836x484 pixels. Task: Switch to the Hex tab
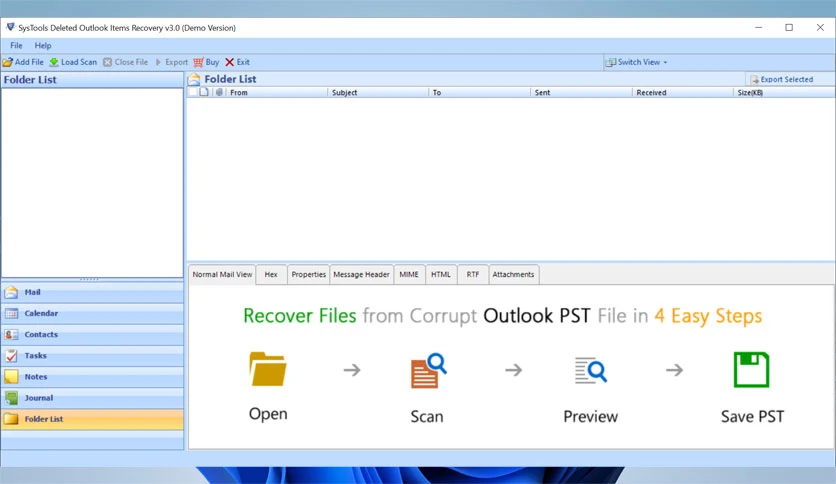click(271, 275)
